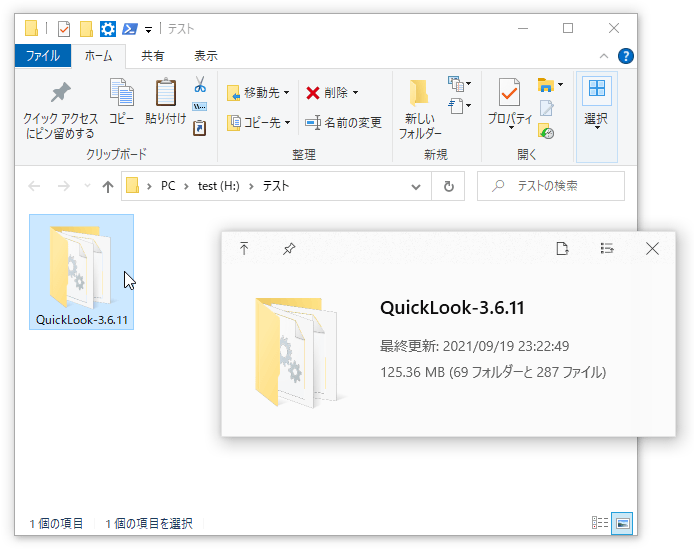Click Pin to Quick Access icon

pyautogui.click(x=61, y=92)
